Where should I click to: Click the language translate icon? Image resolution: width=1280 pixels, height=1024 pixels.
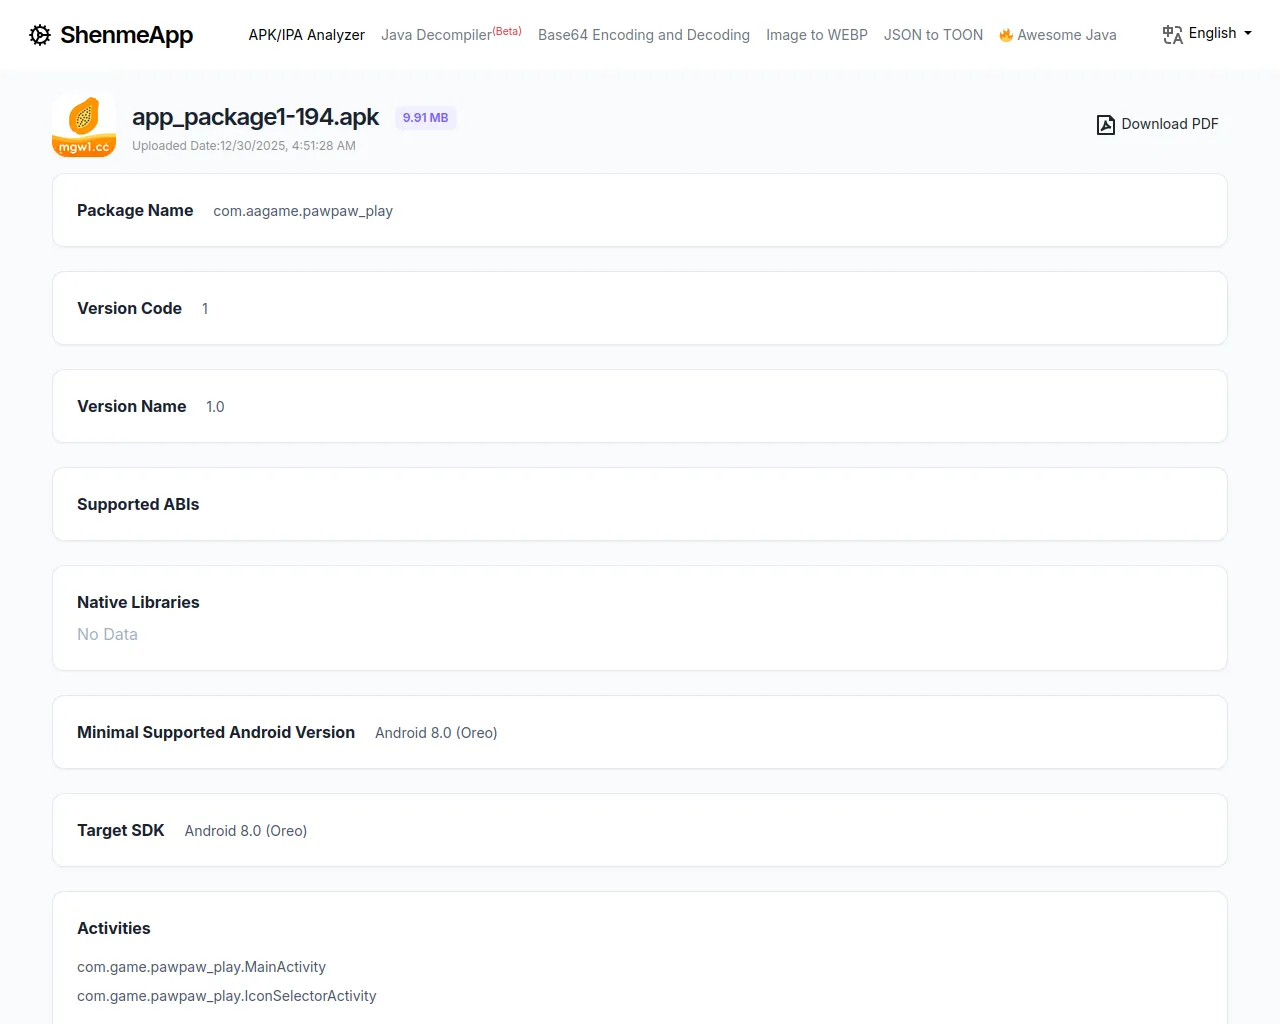tap(1172, 35)
